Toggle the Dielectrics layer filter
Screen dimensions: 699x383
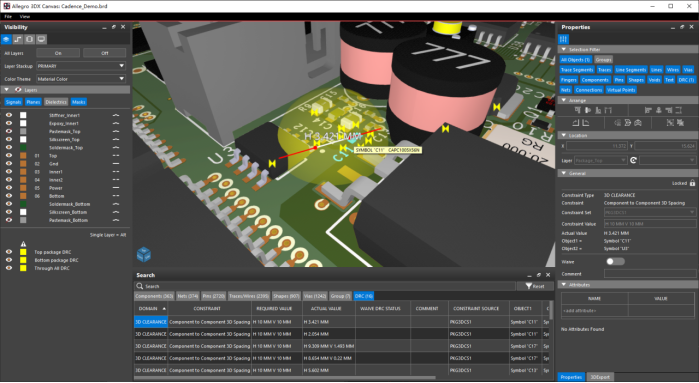[56, 102]
